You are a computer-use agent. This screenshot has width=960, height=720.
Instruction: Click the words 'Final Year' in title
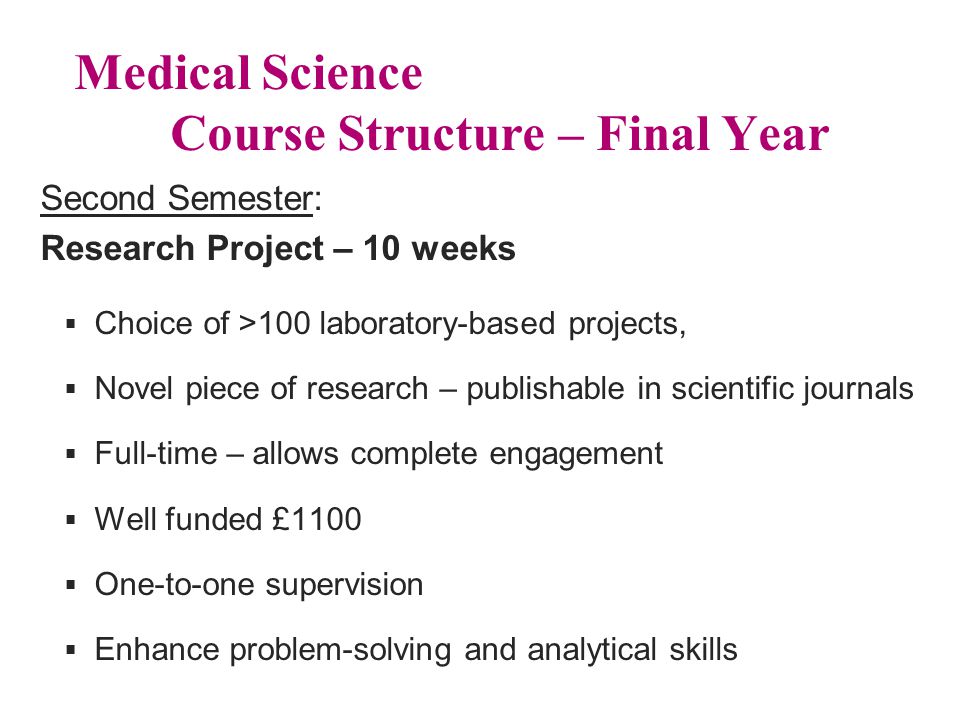713,133
